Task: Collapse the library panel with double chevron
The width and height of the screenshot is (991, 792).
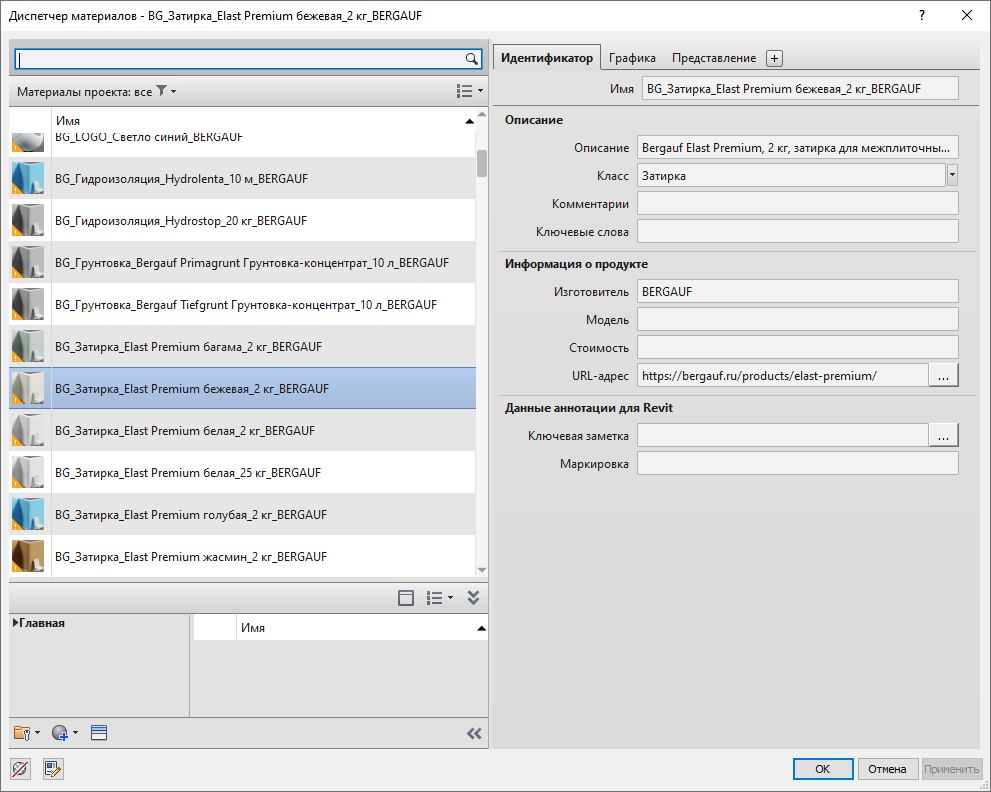Action: pos(473,598)
